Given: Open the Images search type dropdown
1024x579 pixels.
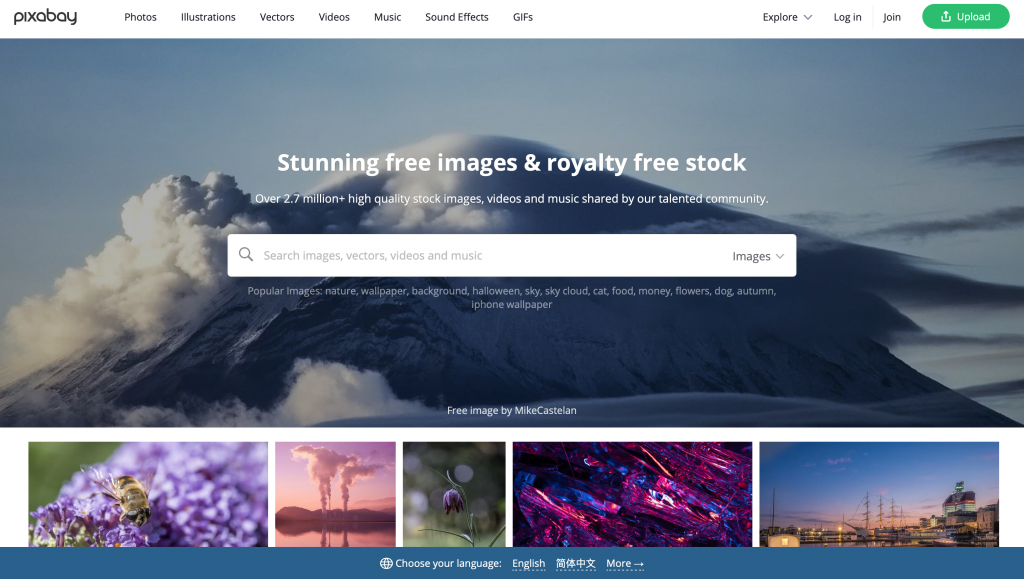Looking at the screenshot, I should (758, 256).
